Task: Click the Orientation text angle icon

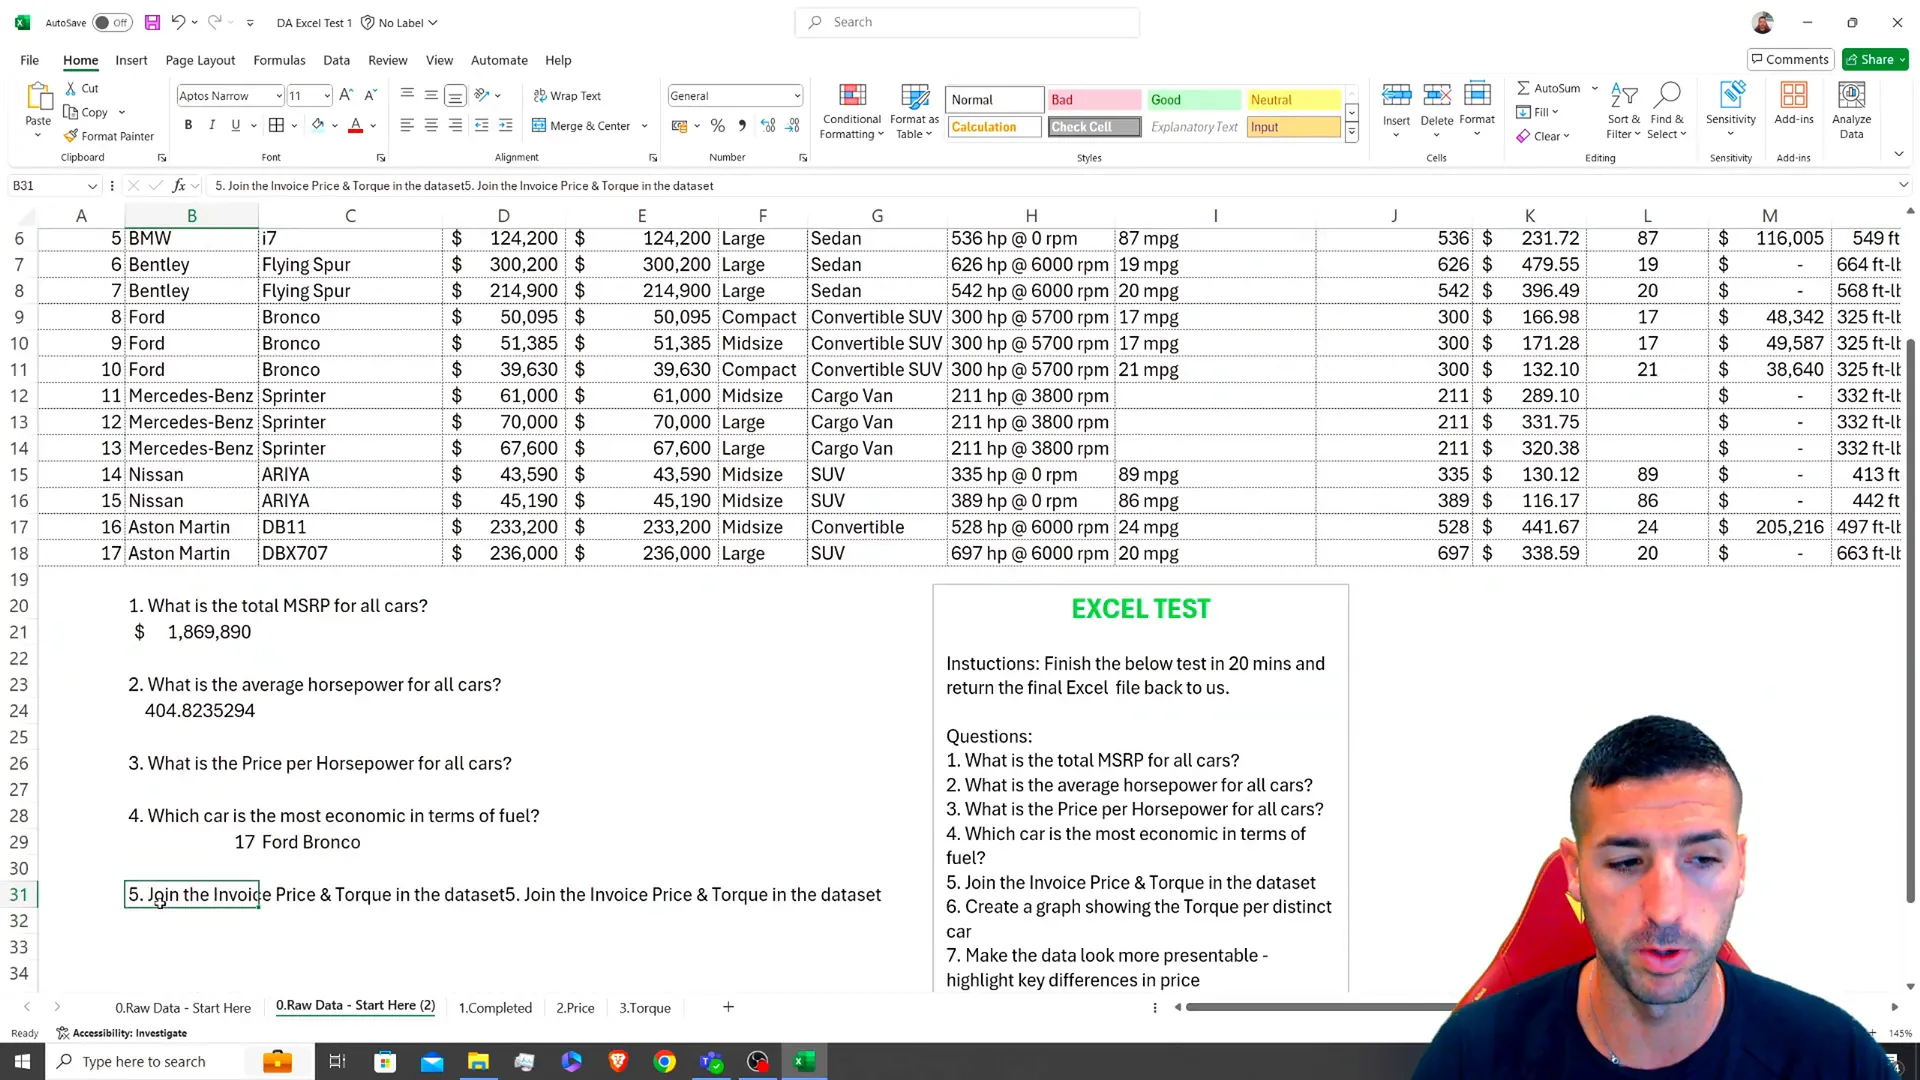Action: (482, 95)
